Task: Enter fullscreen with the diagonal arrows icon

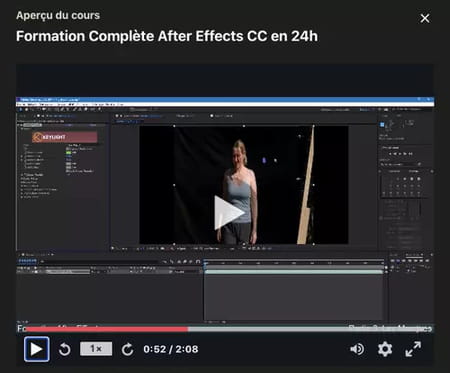Action: 413,349
